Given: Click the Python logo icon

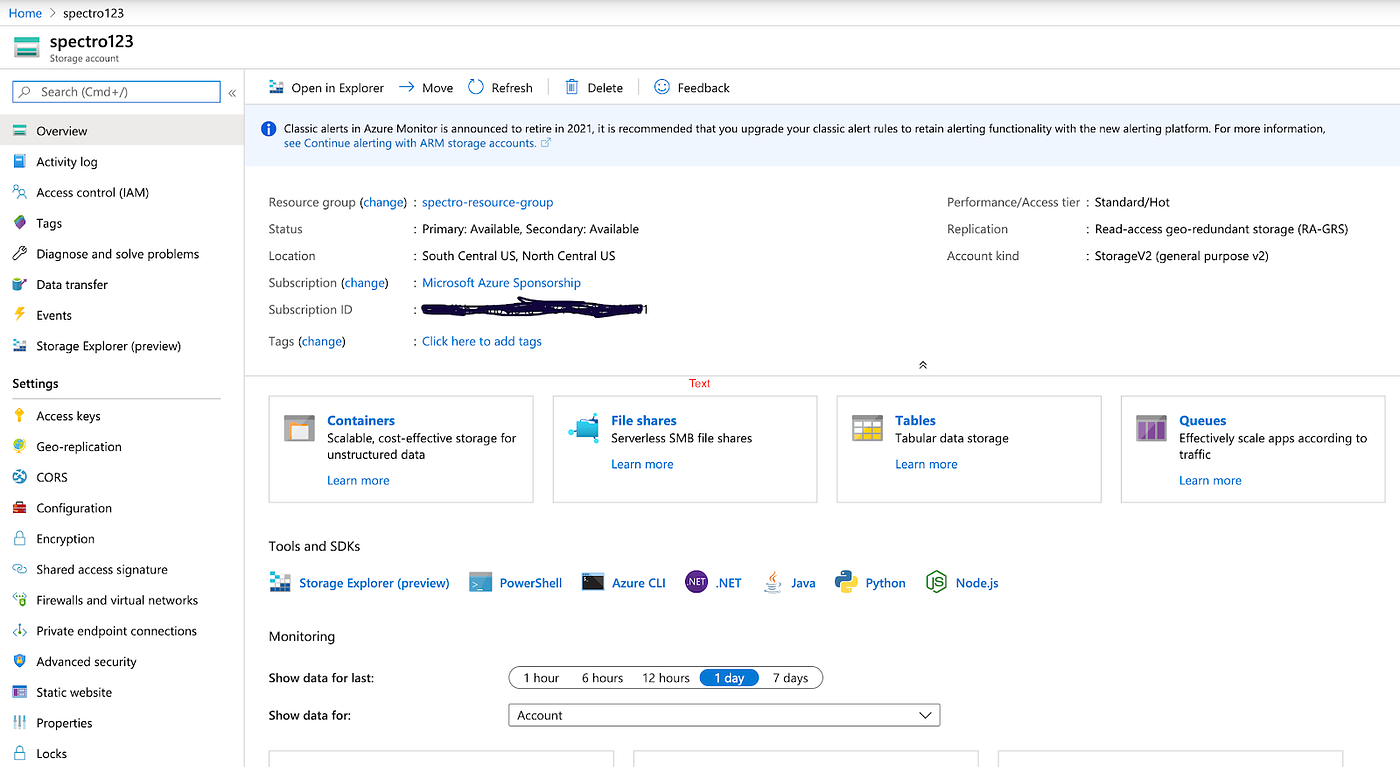Looking at the screenshot, I should point(847,583).
